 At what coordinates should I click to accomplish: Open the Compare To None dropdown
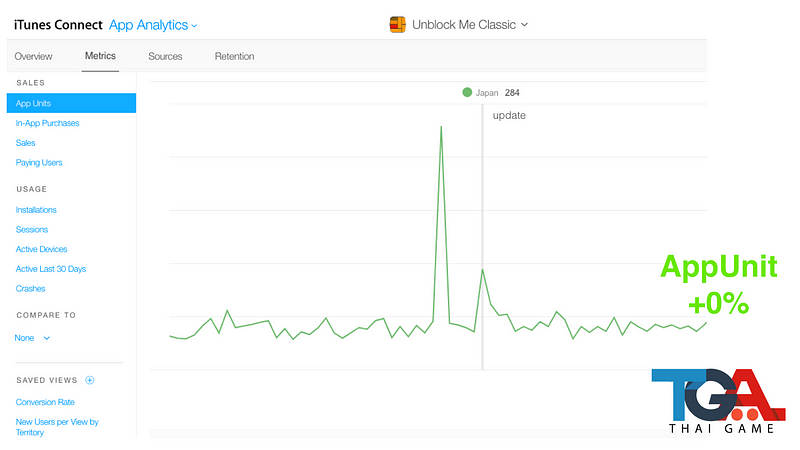32,338
